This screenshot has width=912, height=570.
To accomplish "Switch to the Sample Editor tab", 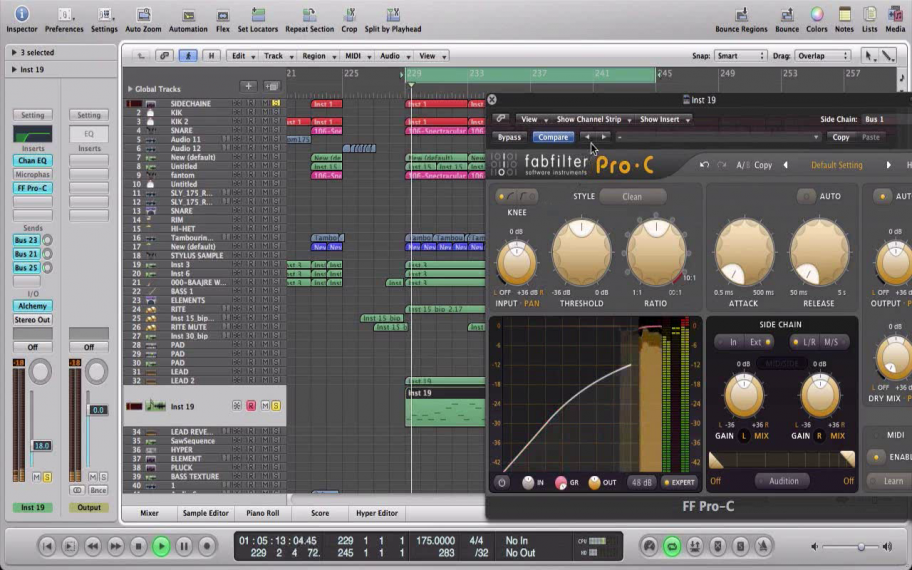I will [205, 513].
